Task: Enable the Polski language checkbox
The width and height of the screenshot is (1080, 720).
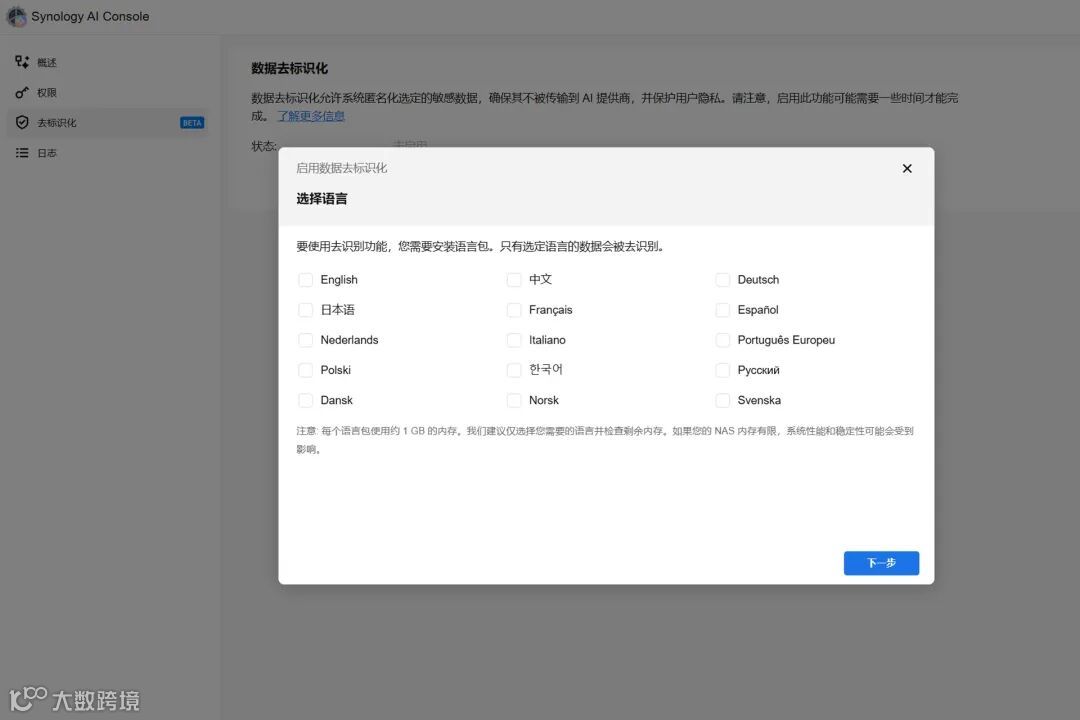Action: 305,370
